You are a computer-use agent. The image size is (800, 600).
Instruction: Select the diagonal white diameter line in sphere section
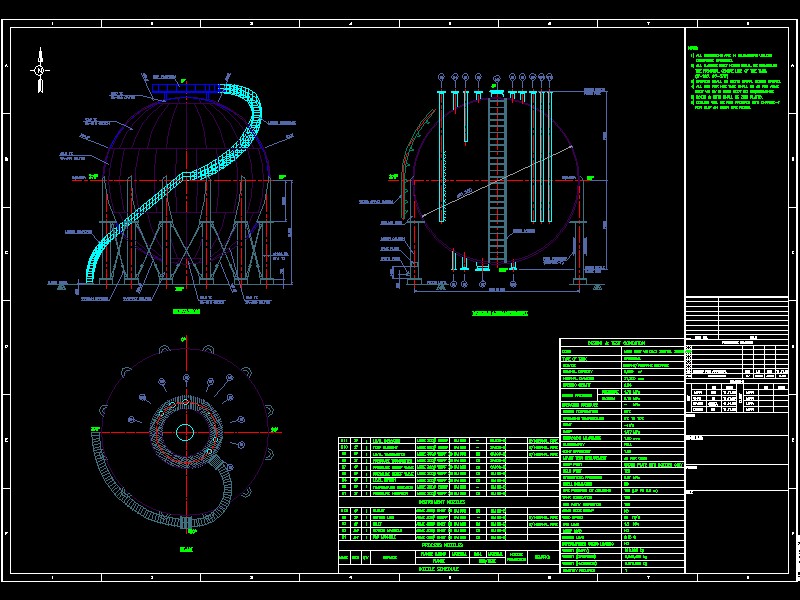pos(496,181)
